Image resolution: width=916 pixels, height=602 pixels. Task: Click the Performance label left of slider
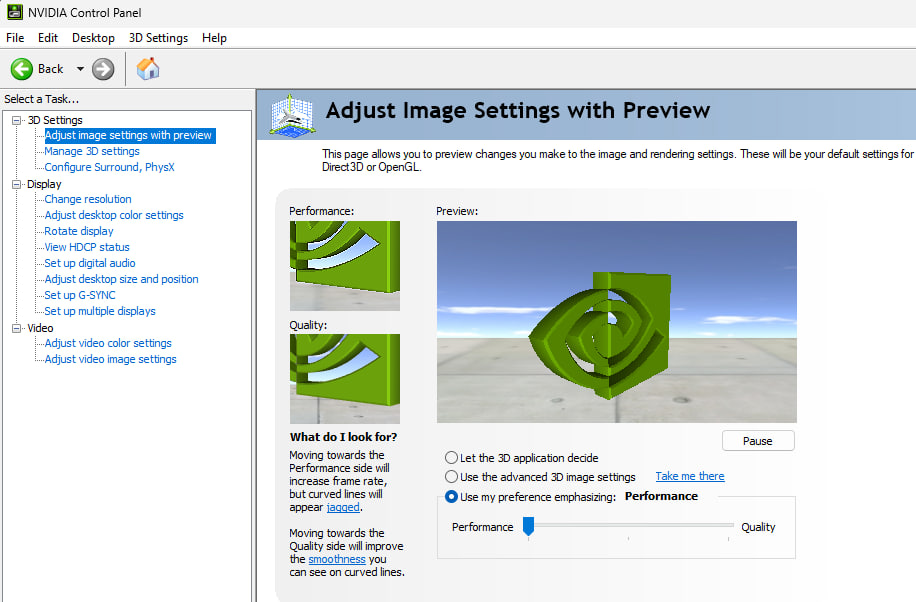[x=483, y=527]
